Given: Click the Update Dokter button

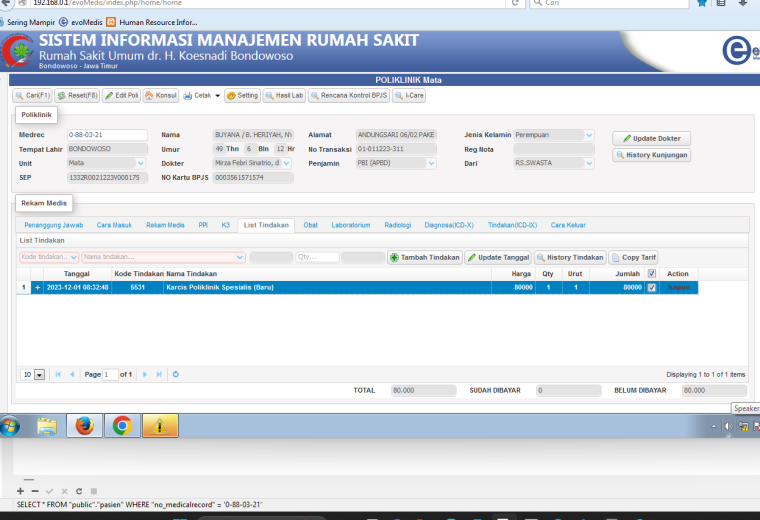Looking at the screenshot, I should point(651,138).
